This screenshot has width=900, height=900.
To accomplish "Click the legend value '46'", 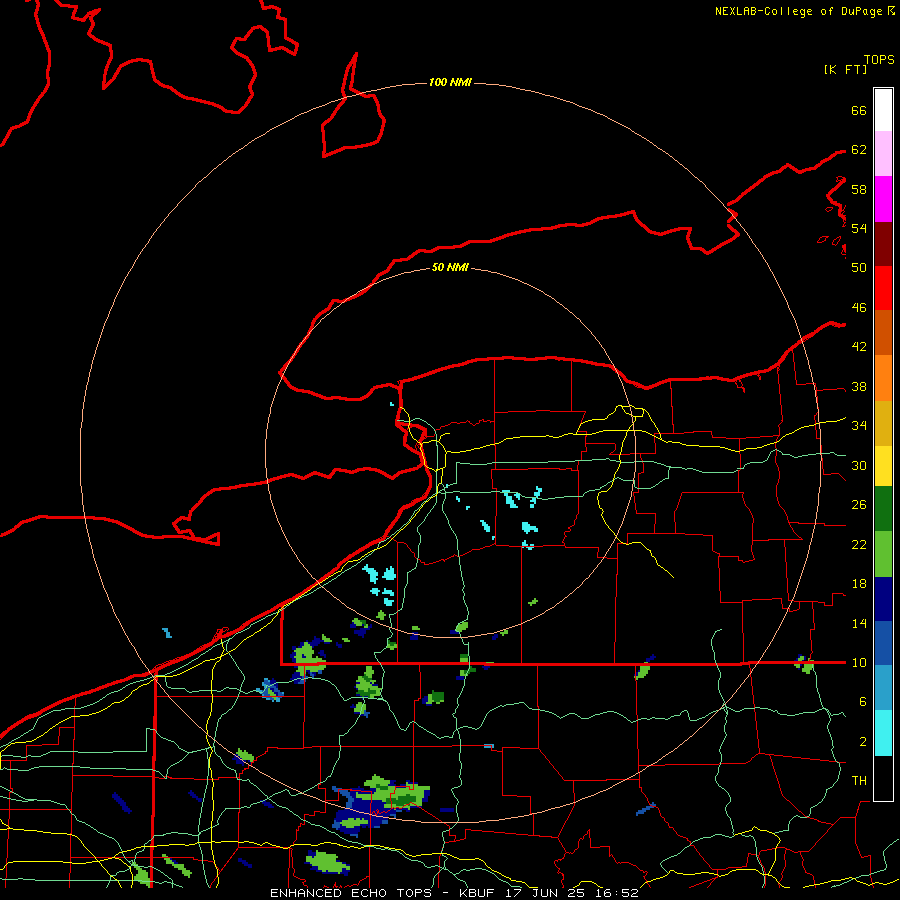I will 859,308.
